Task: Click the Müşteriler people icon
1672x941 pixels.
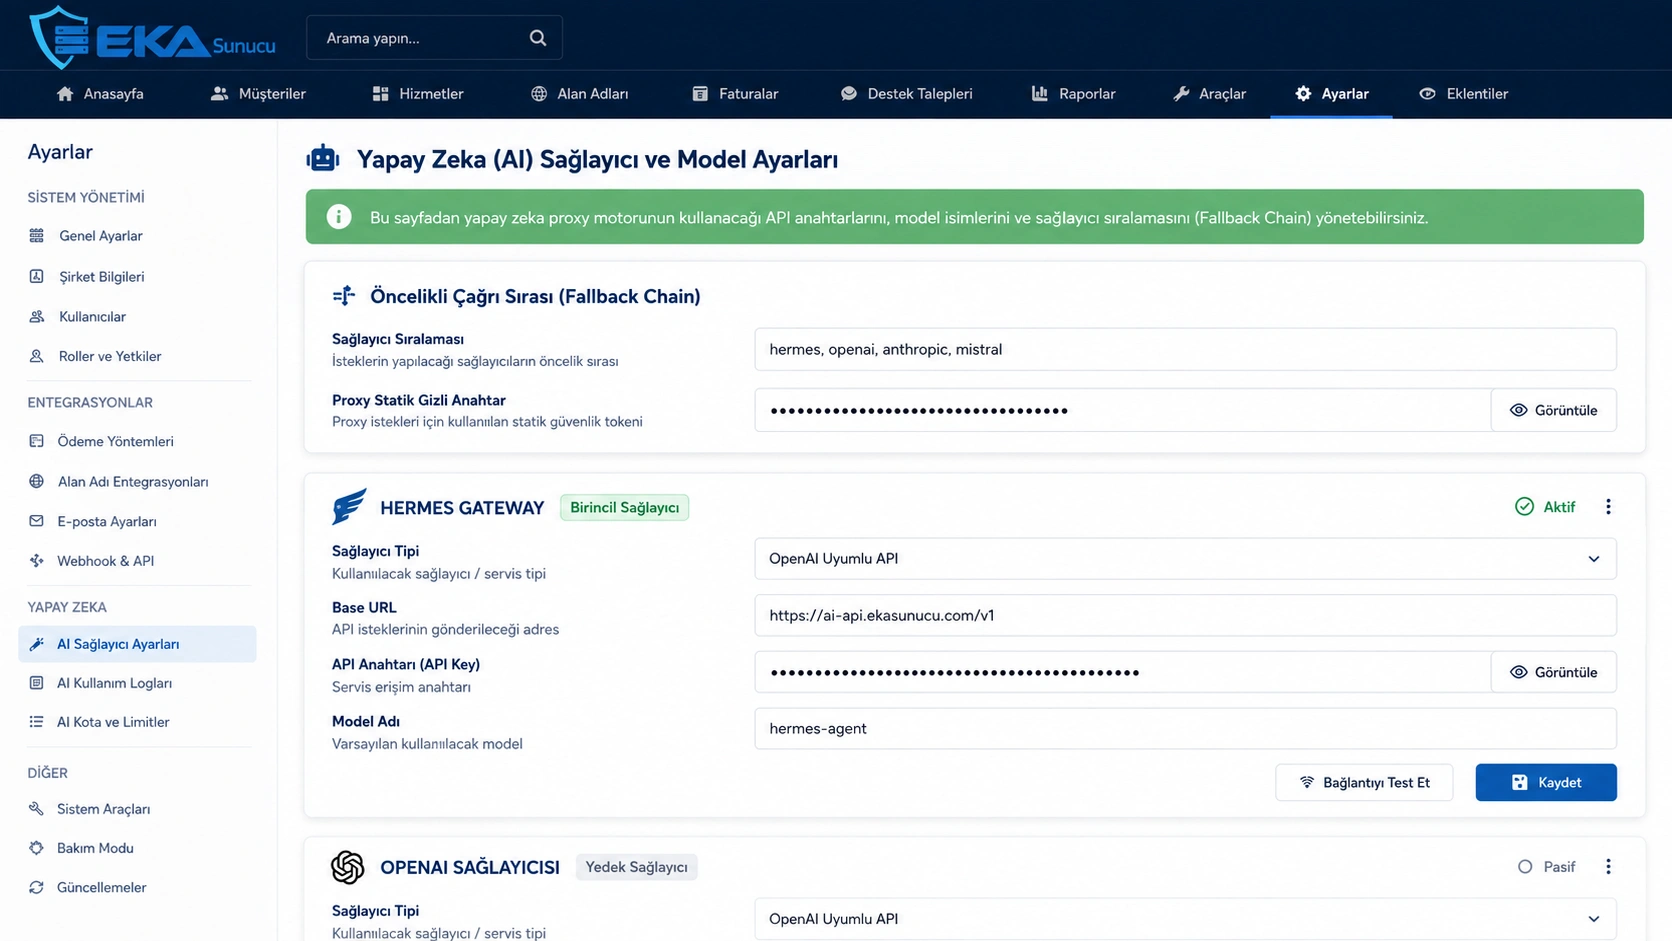Action: coord(219,94)
